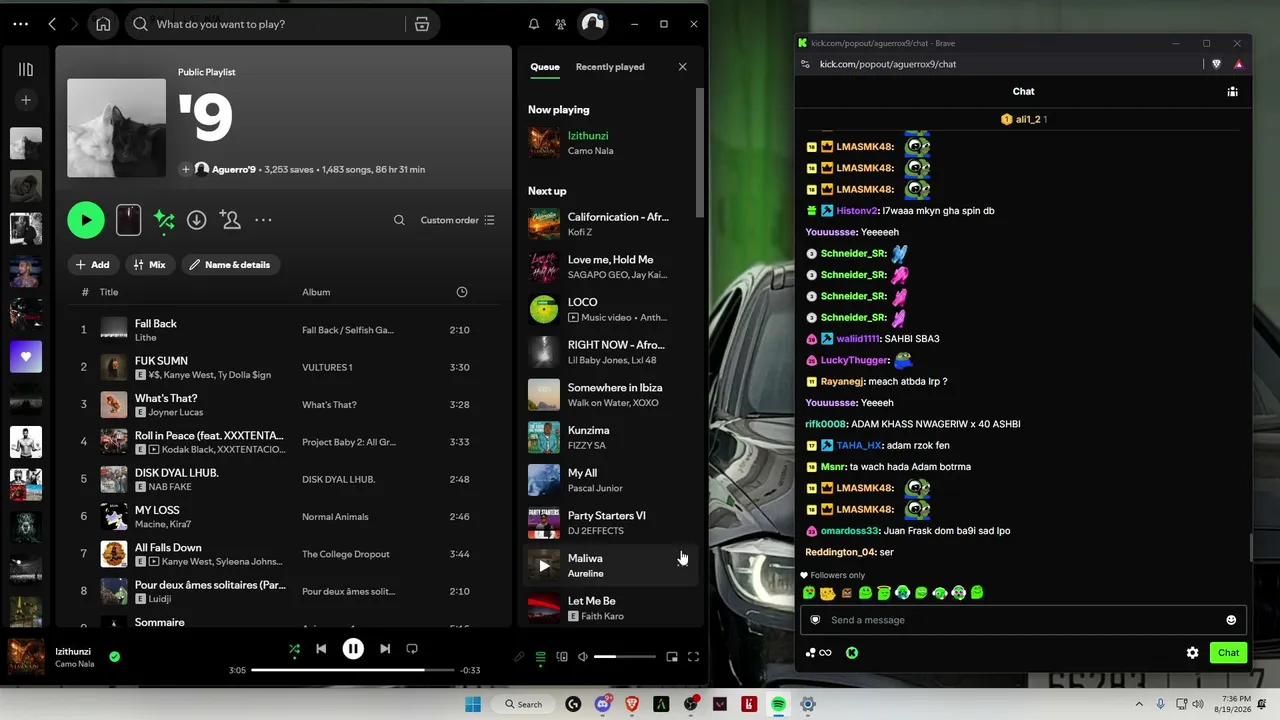Download the '9 playlist
Screen dimensions: 1280x720
197,220
